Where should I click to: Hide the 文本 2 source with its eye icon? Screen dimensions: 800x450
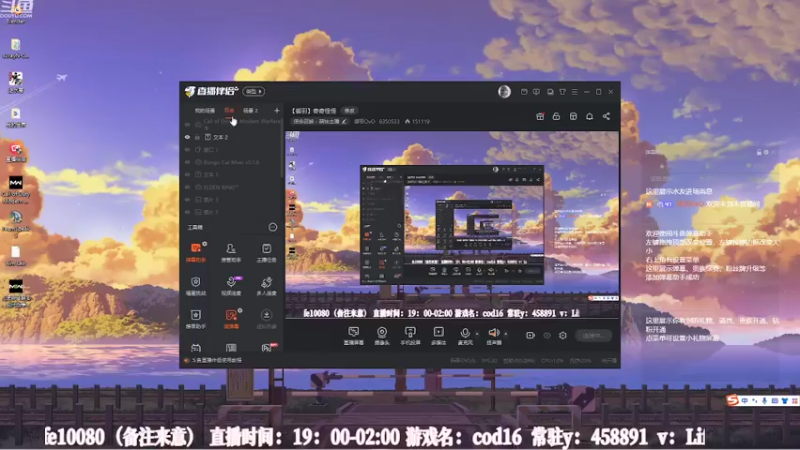(187, 137)
